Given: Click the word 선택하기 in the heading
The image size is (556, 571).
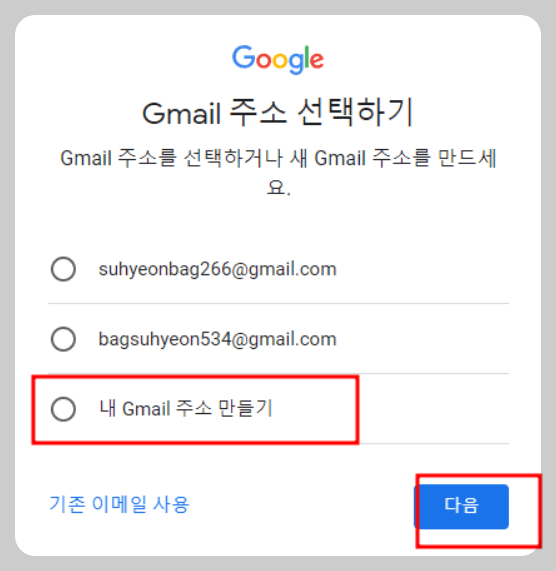Looking at the screenshot, I should click(355, 112).
